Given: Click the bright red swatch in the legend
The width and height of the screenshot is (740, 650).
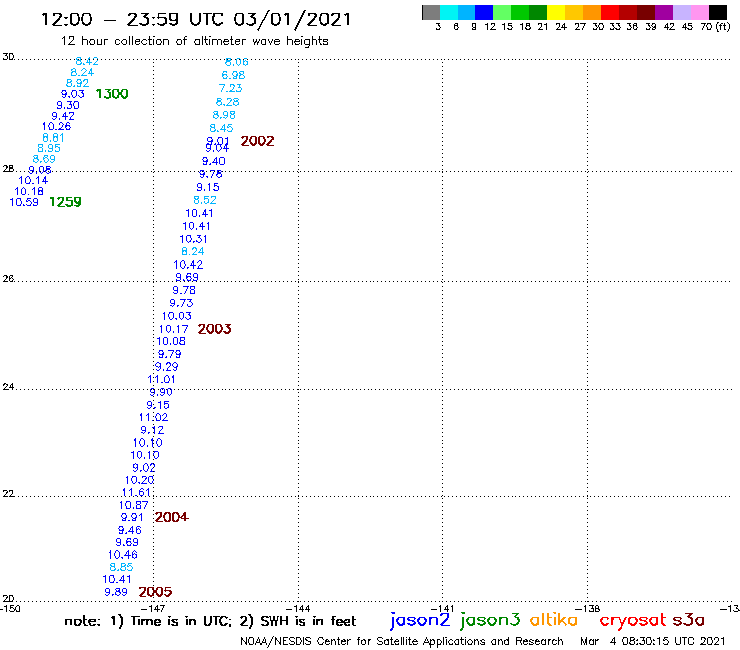Looking at the screenshot, I should (609, 12).
